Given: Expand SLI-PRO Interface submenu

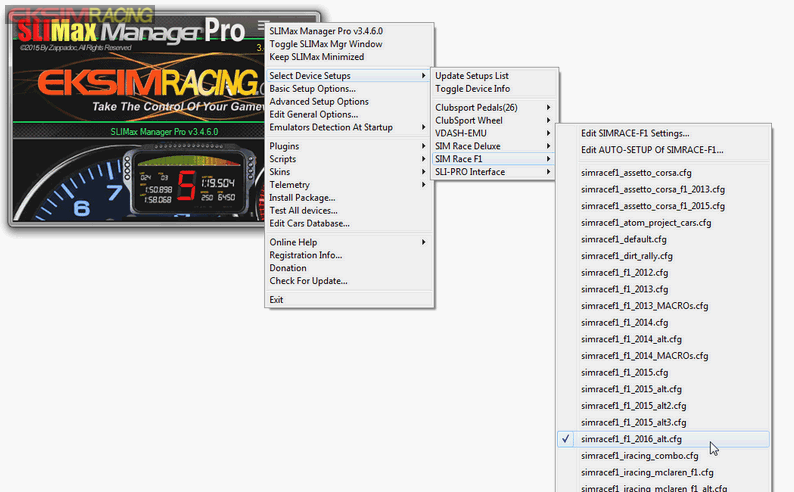Looking at the screenshot, I should click(494, 172).
